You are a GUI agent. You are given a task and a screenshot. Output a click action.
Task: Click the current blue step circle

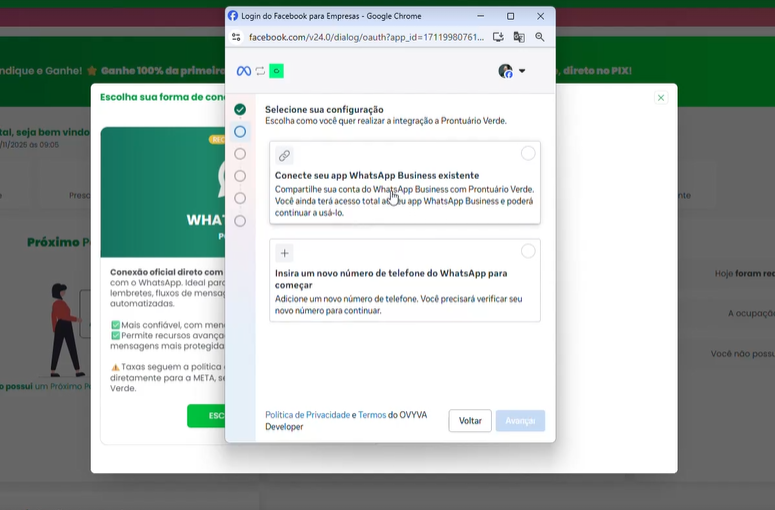coord(240,132)
